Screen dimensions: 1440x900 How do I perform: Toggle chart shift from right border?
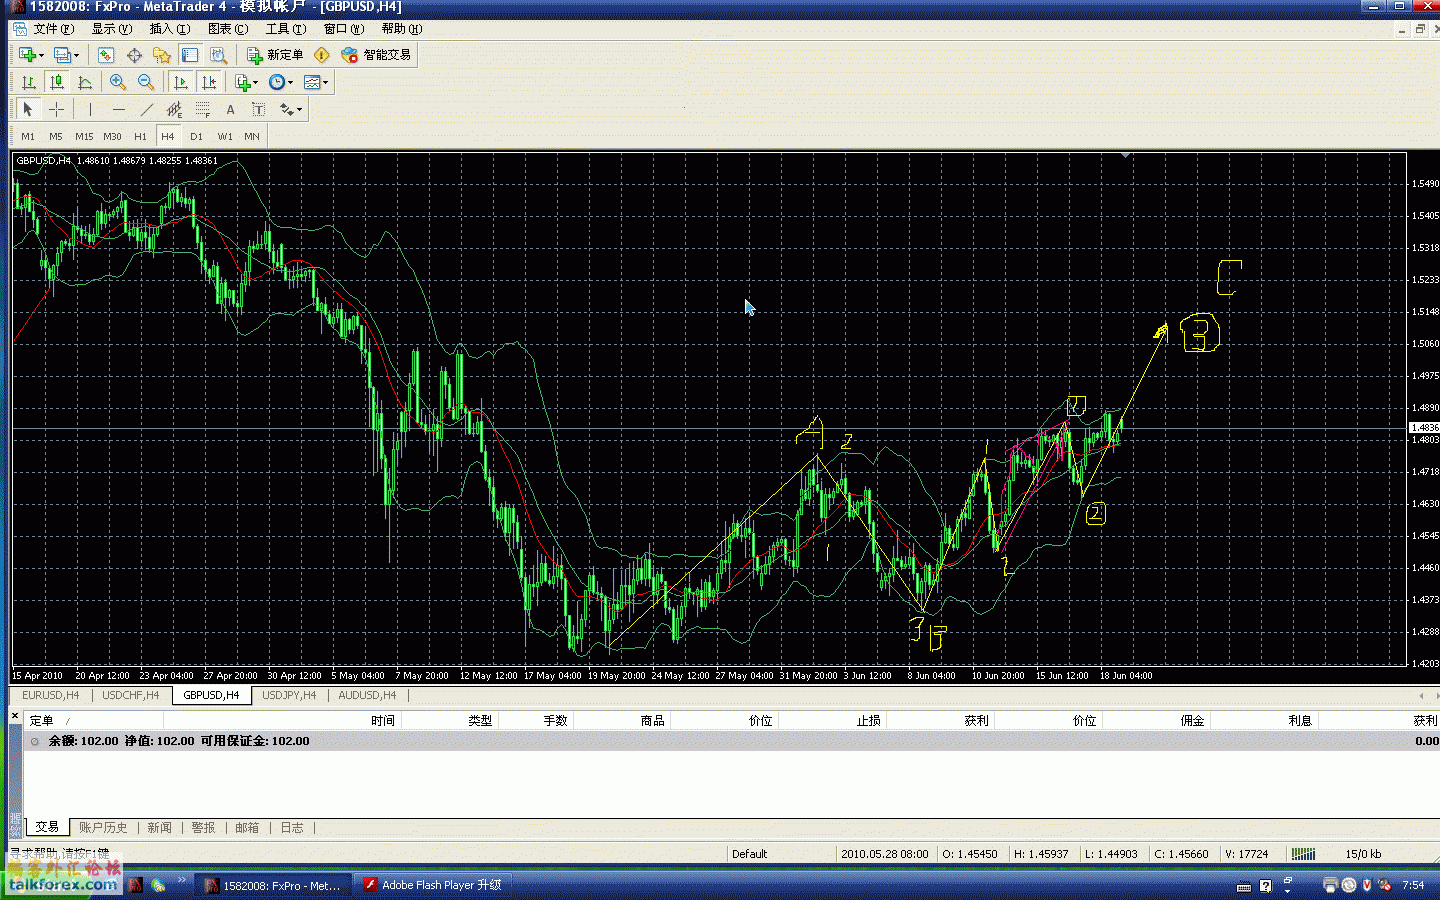(x=209, y=82)
